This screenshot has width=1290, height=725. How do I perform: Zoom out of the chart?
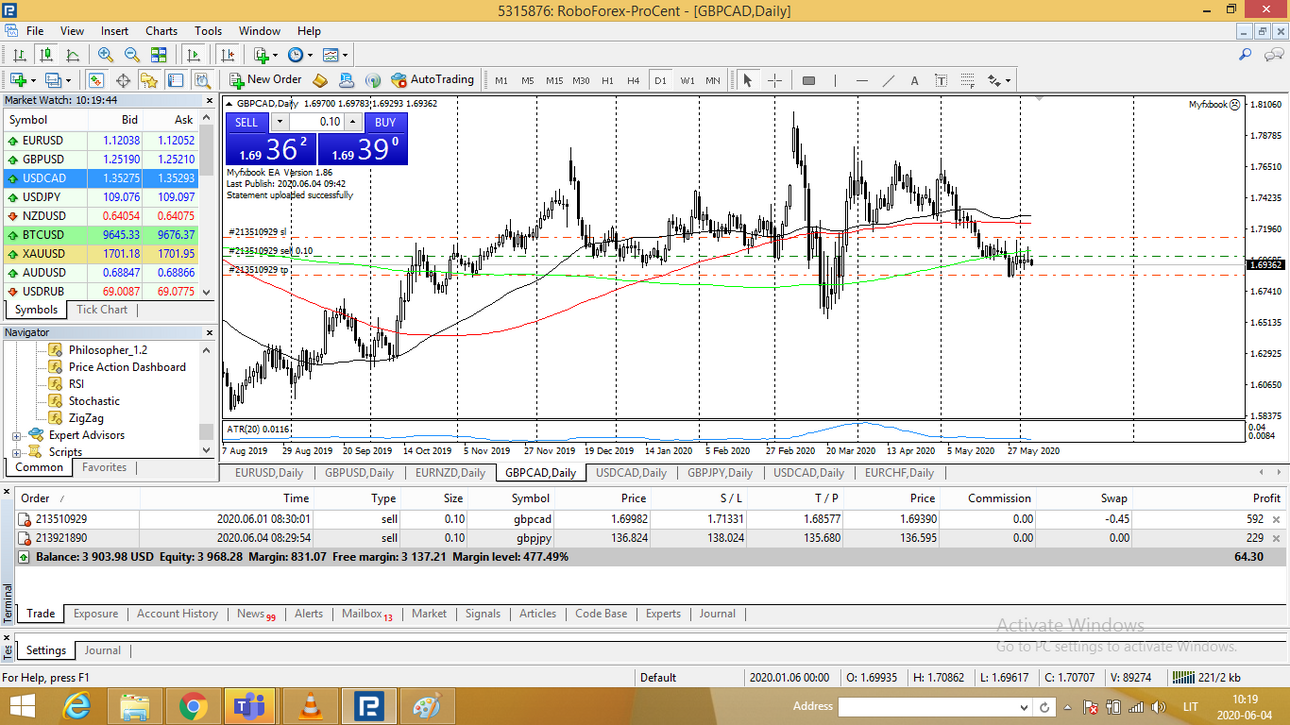pyautogui.click(x=132, y=55)
